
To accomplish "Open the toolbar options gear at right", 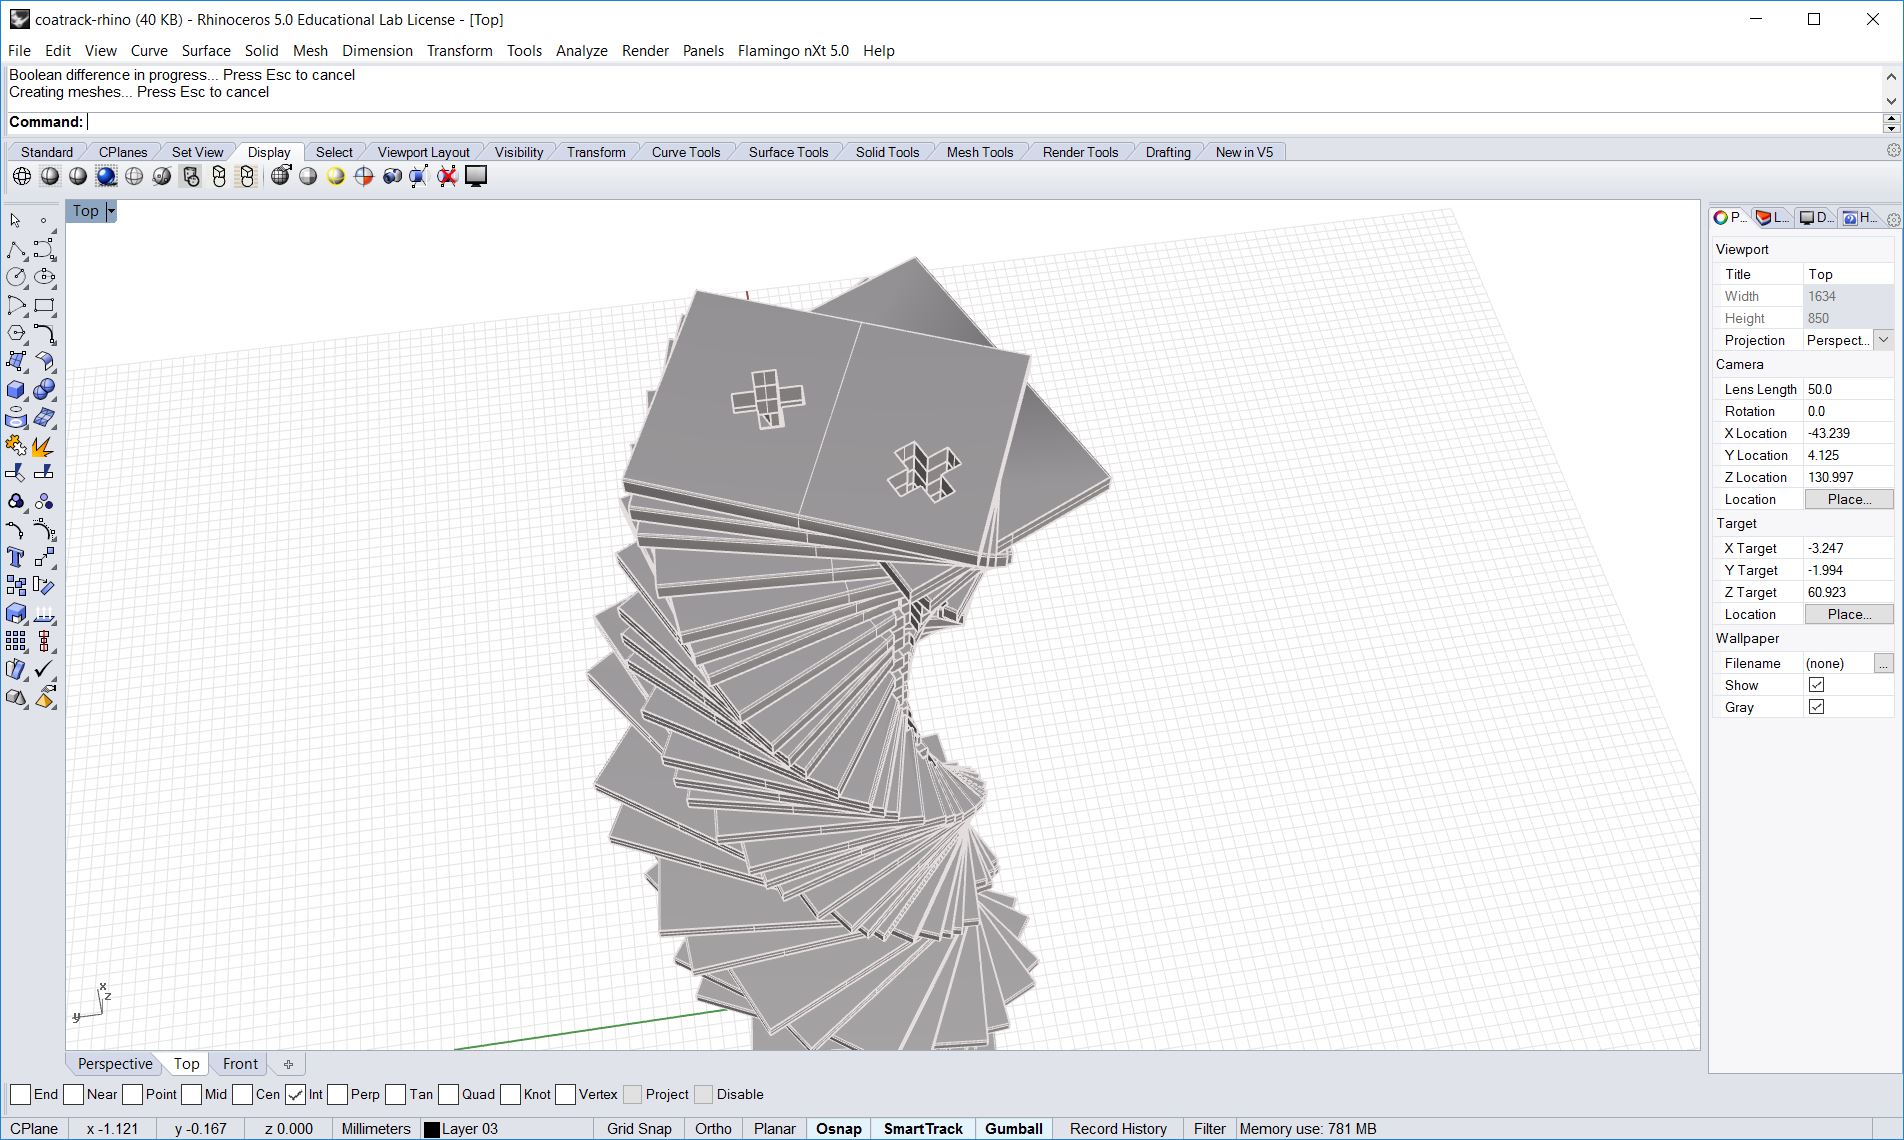I will (x=1893, y=150).
